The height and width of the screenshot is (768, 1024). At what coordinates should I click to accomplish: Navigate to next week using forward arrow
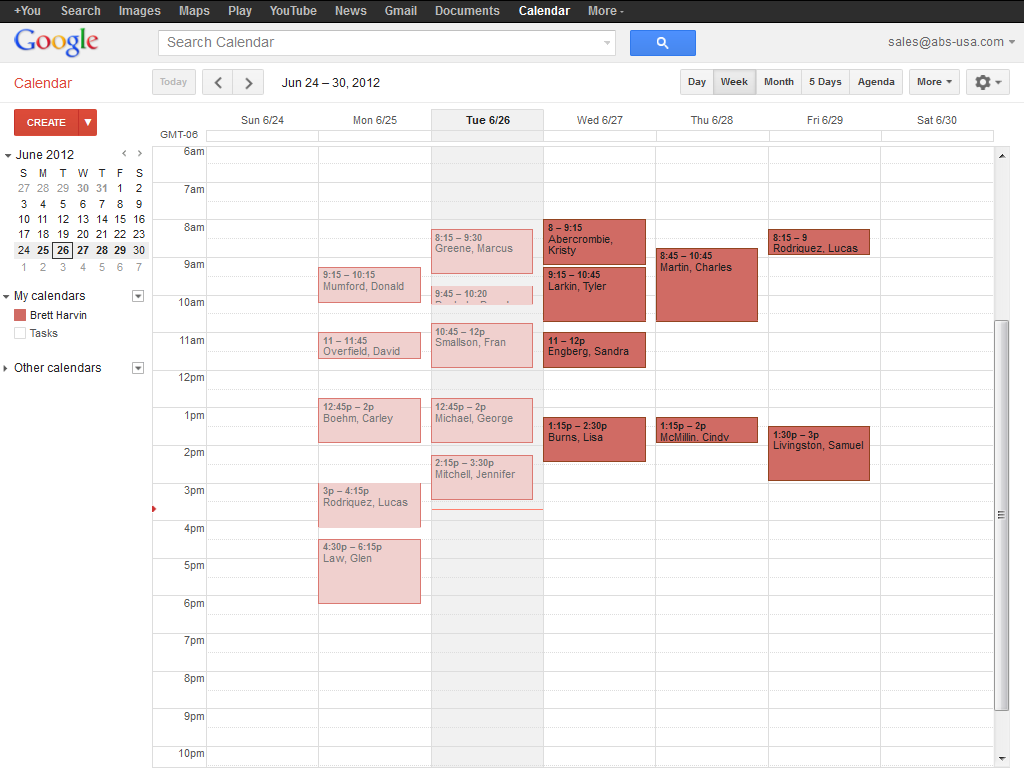pos(248,82)
